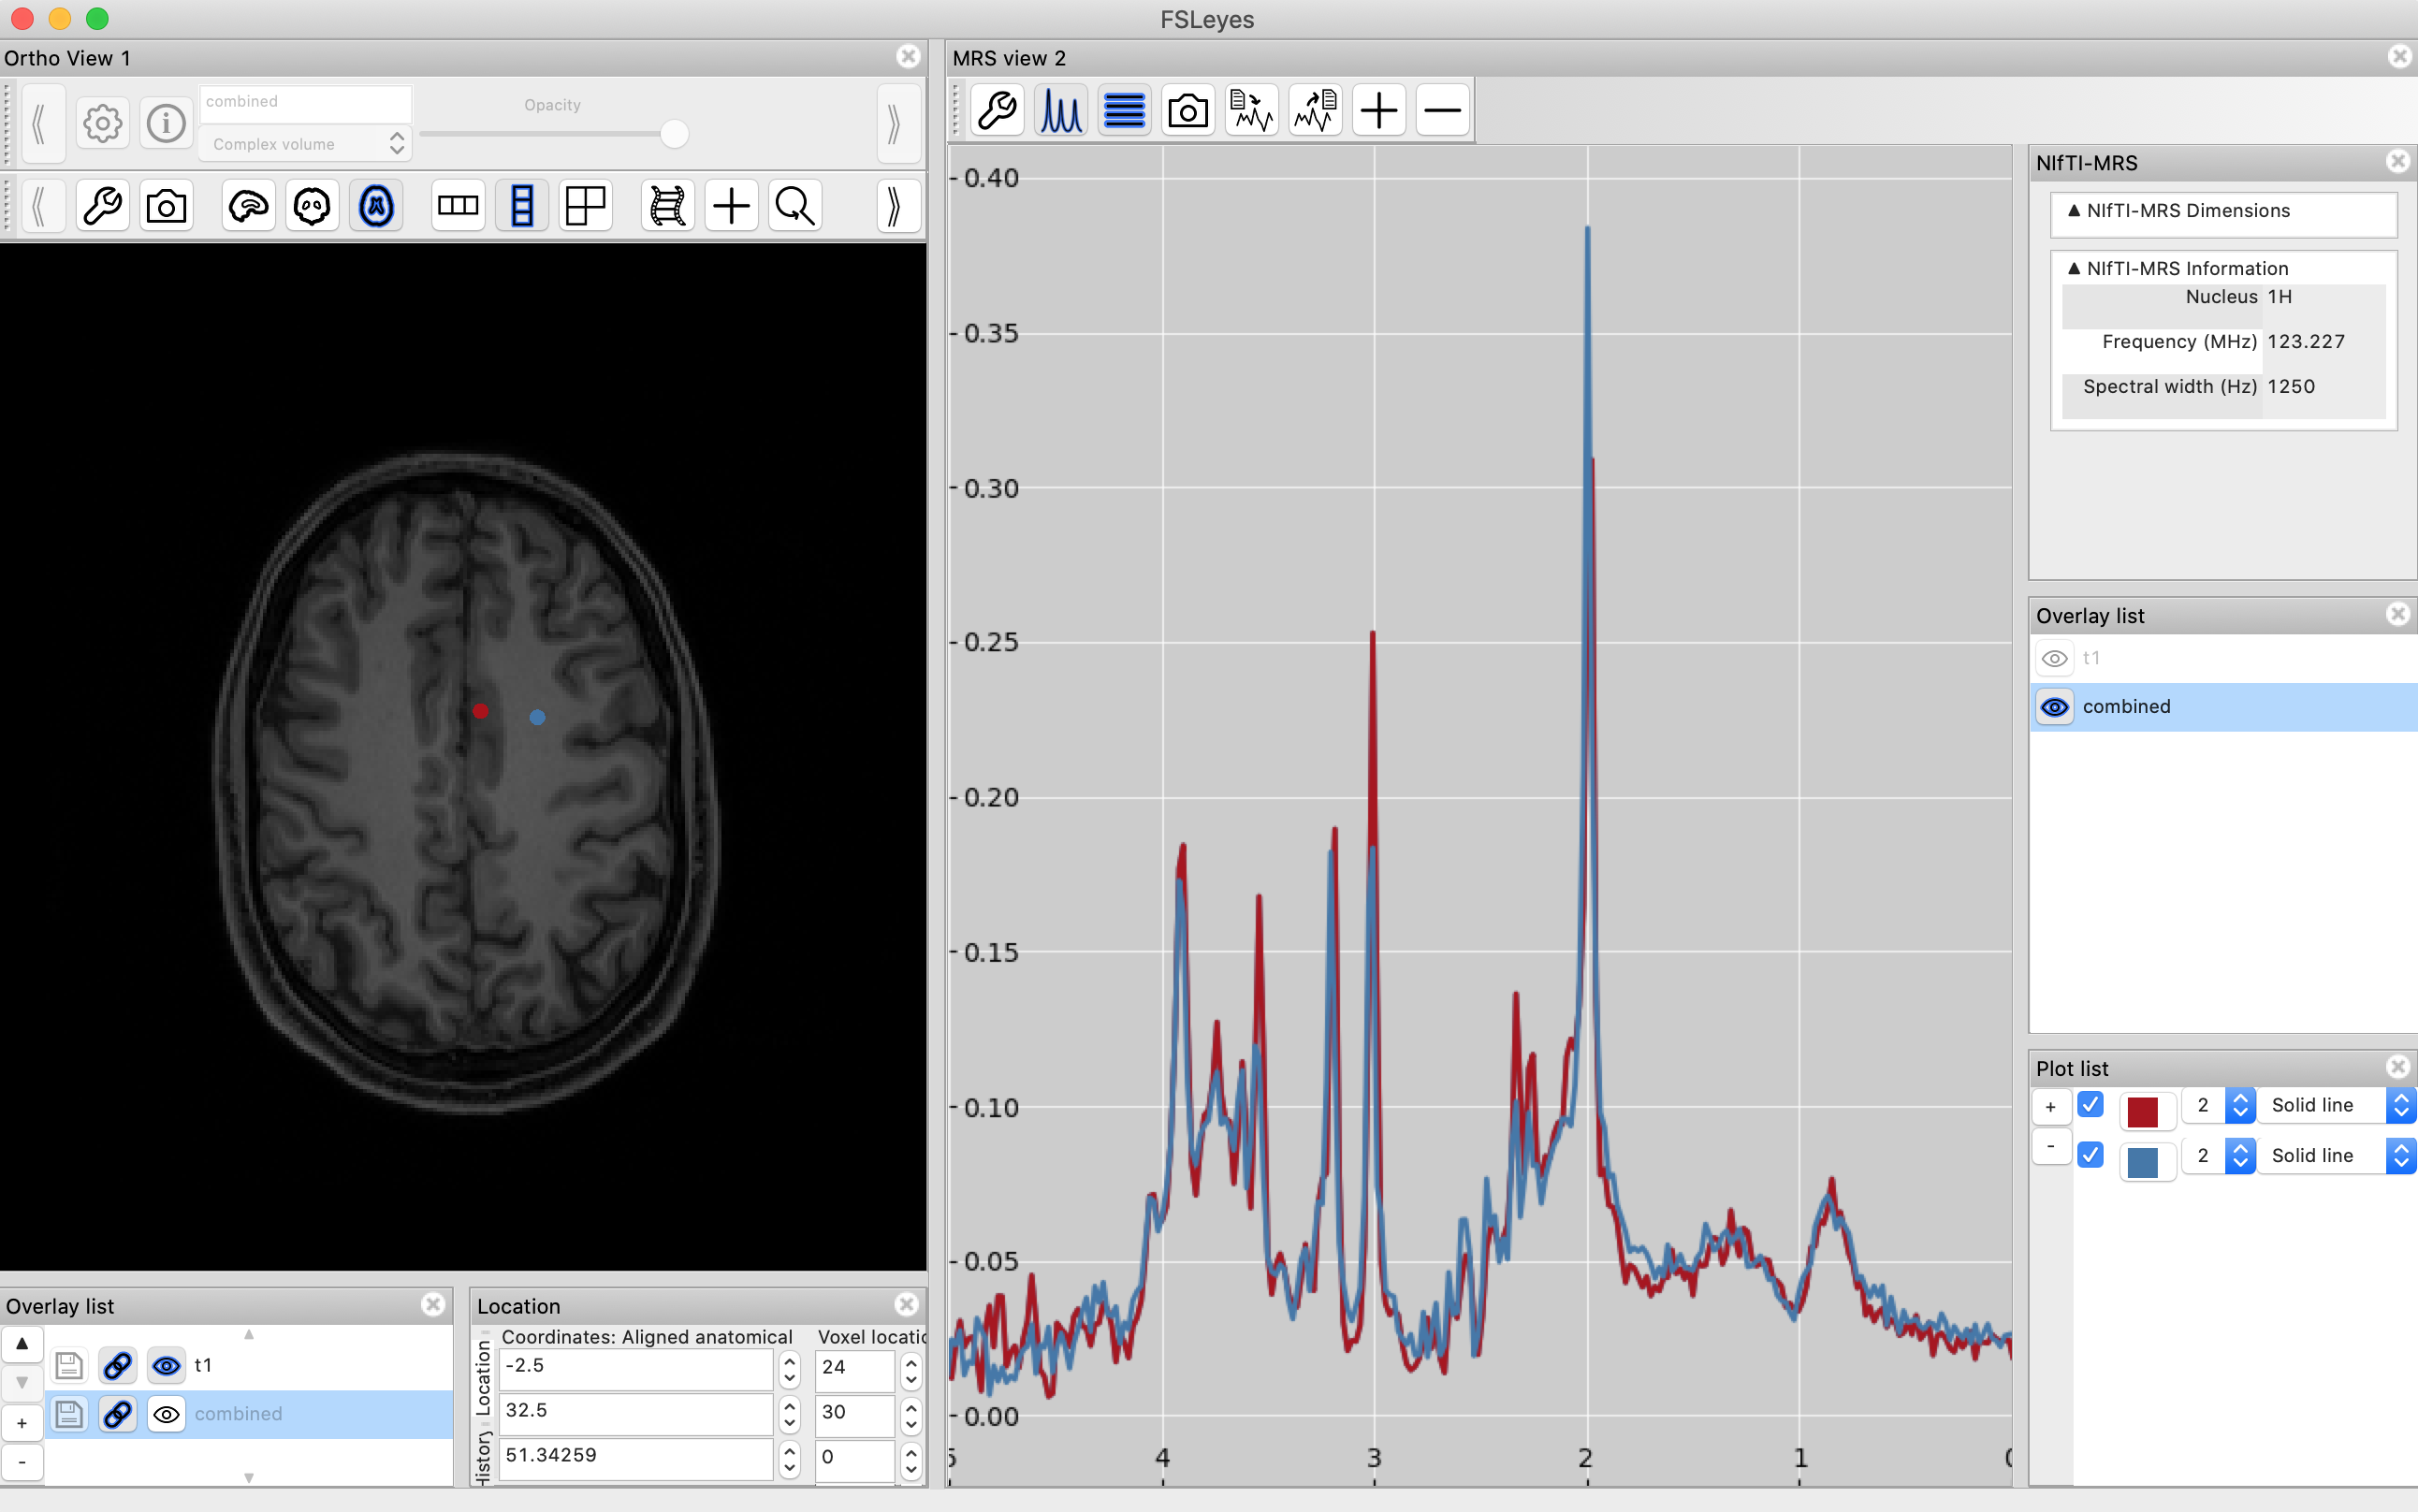Move overlay down with down-arrow button
Screen dimensions: 2418x1512
click(x=22, y=1383)
